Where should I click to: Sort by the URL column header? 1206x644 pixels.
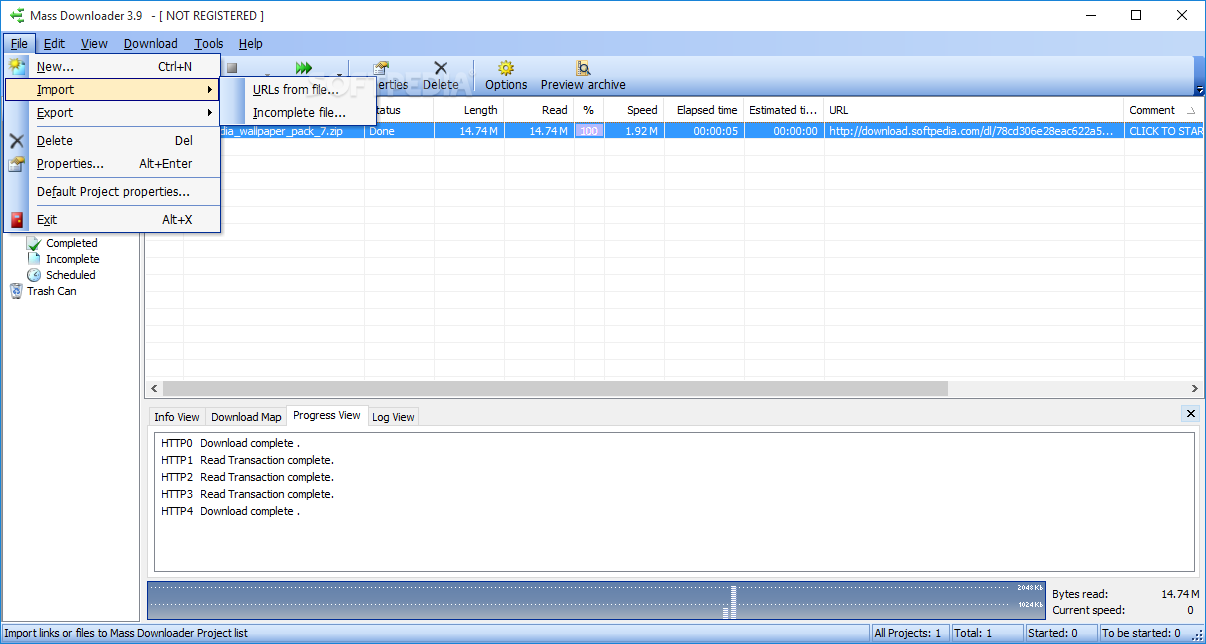(974, 110)
